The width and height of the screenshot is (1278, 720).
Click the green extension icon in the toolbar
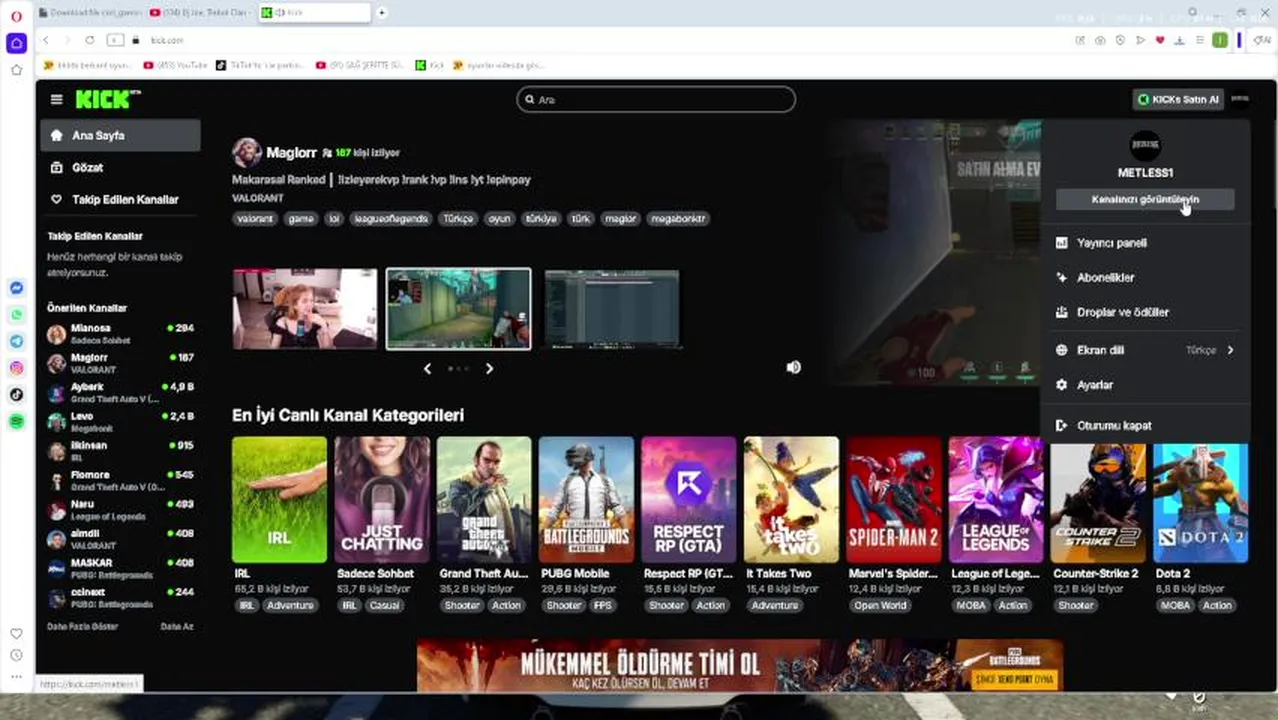click(x=1220, y=40)
